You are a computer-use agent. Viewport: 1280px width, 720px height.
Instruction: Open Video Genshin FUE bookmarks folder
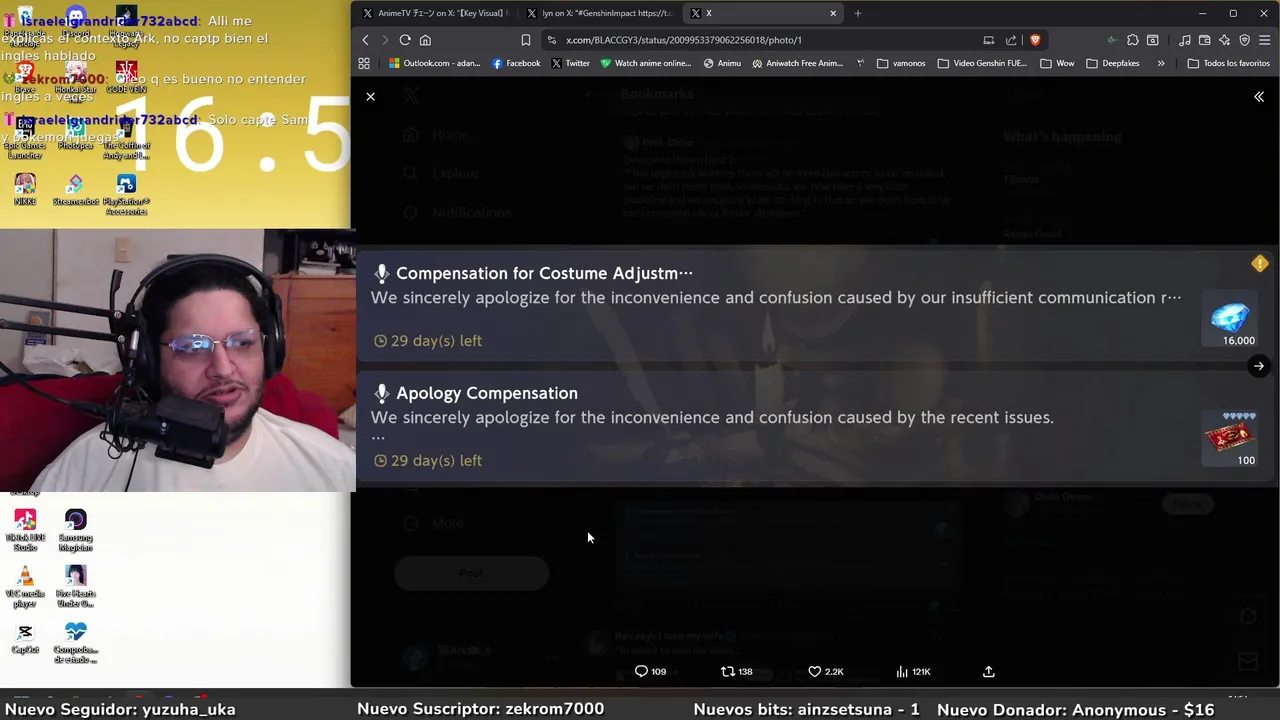[984, 63]
